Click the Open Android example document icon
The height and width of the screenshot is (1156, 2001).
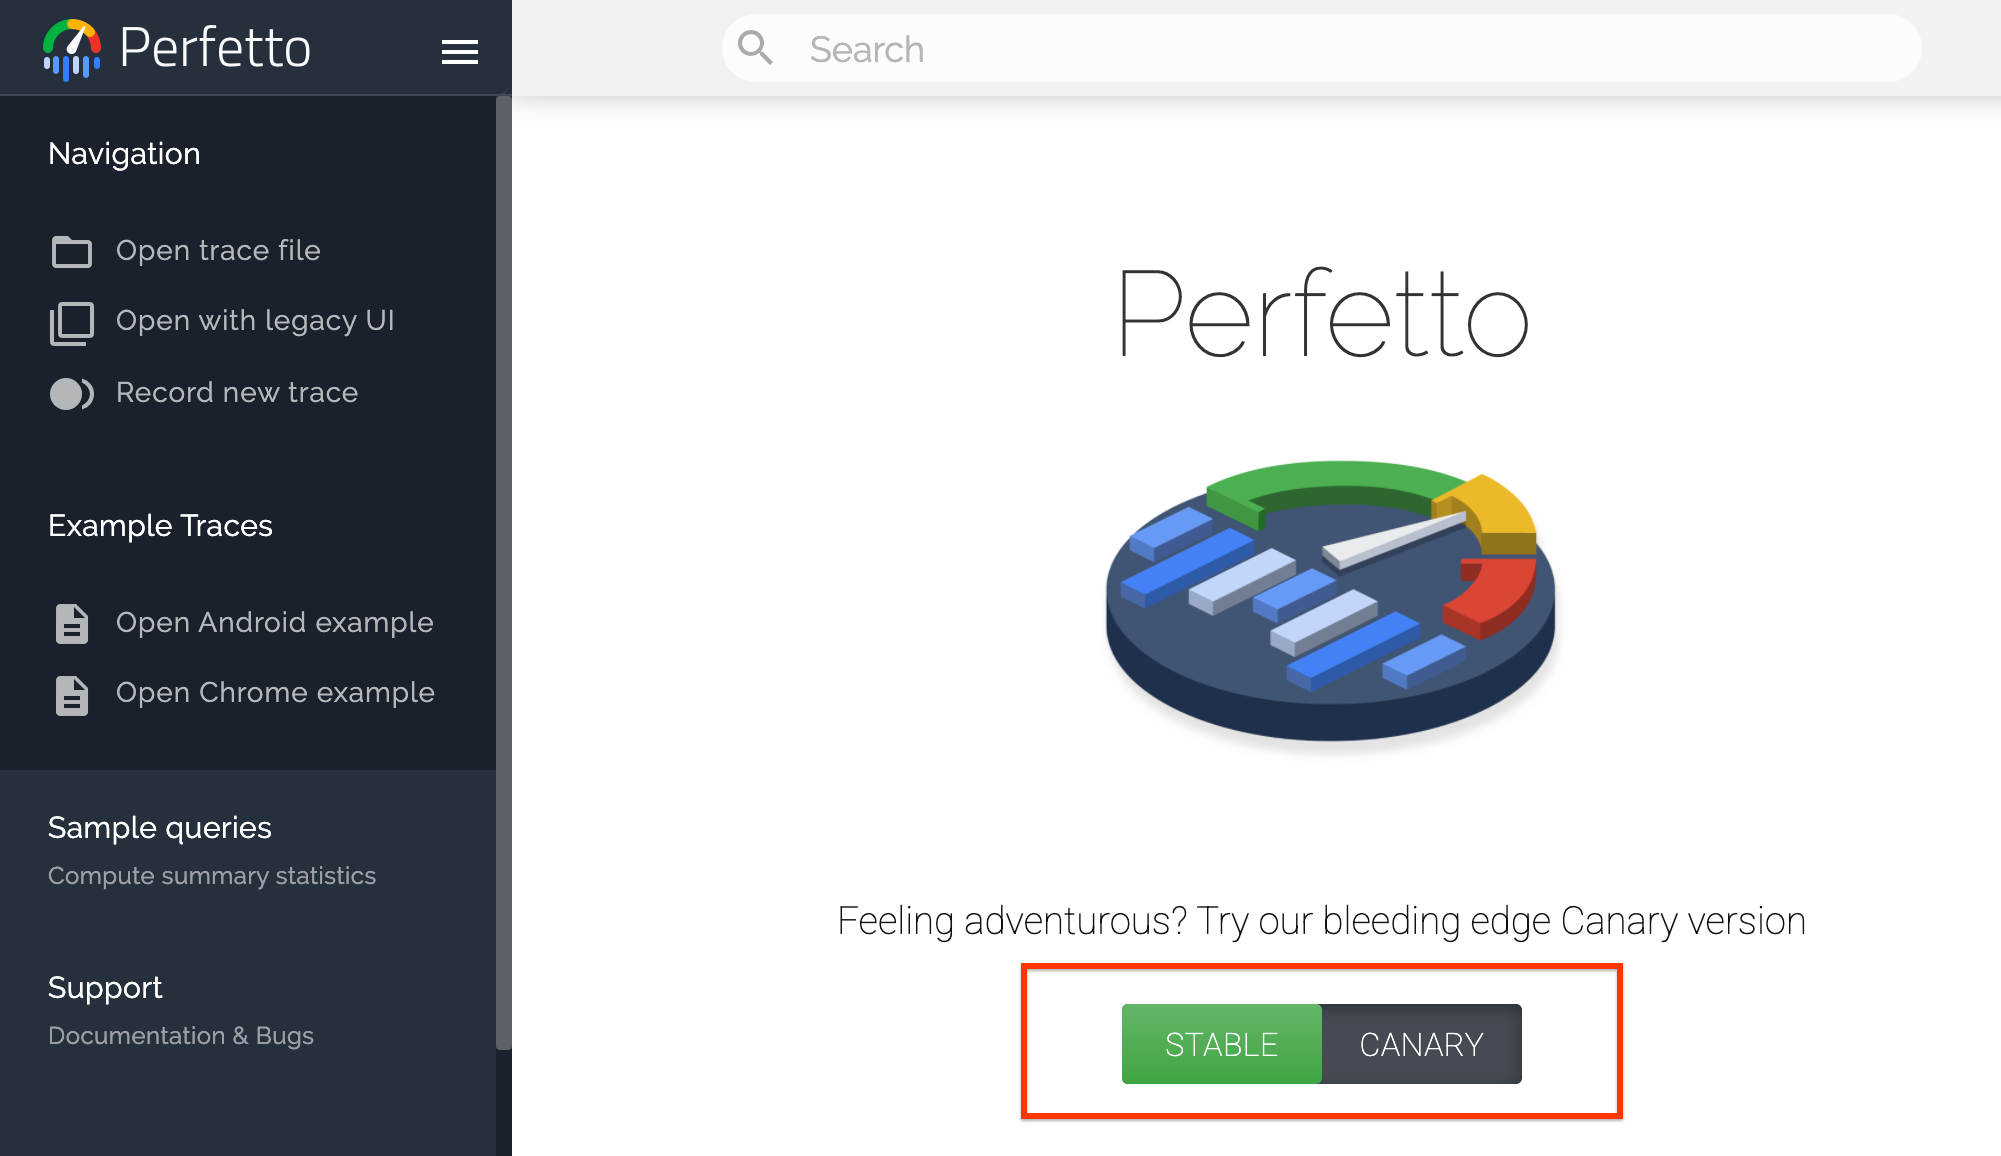(x=71, y=623)
